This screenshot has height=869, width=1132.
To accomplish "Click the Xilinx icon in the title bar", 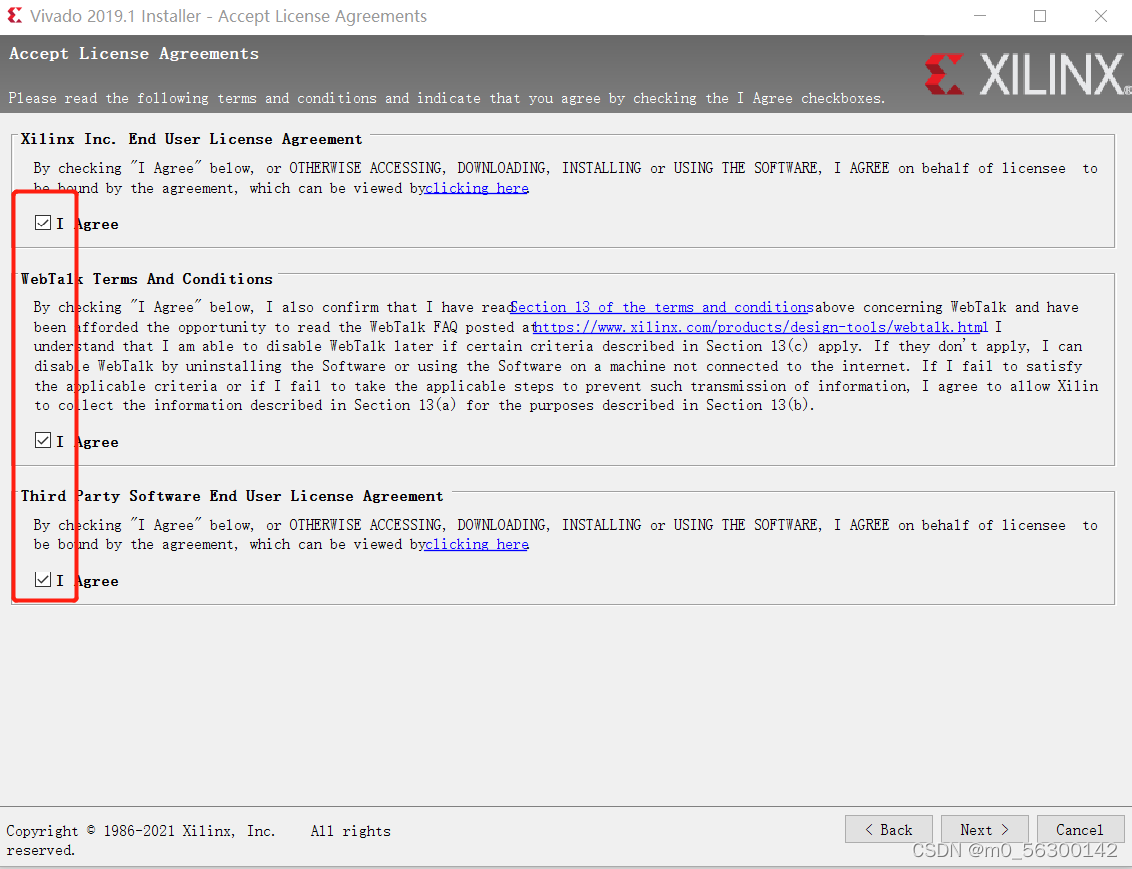I will point(14,16).
